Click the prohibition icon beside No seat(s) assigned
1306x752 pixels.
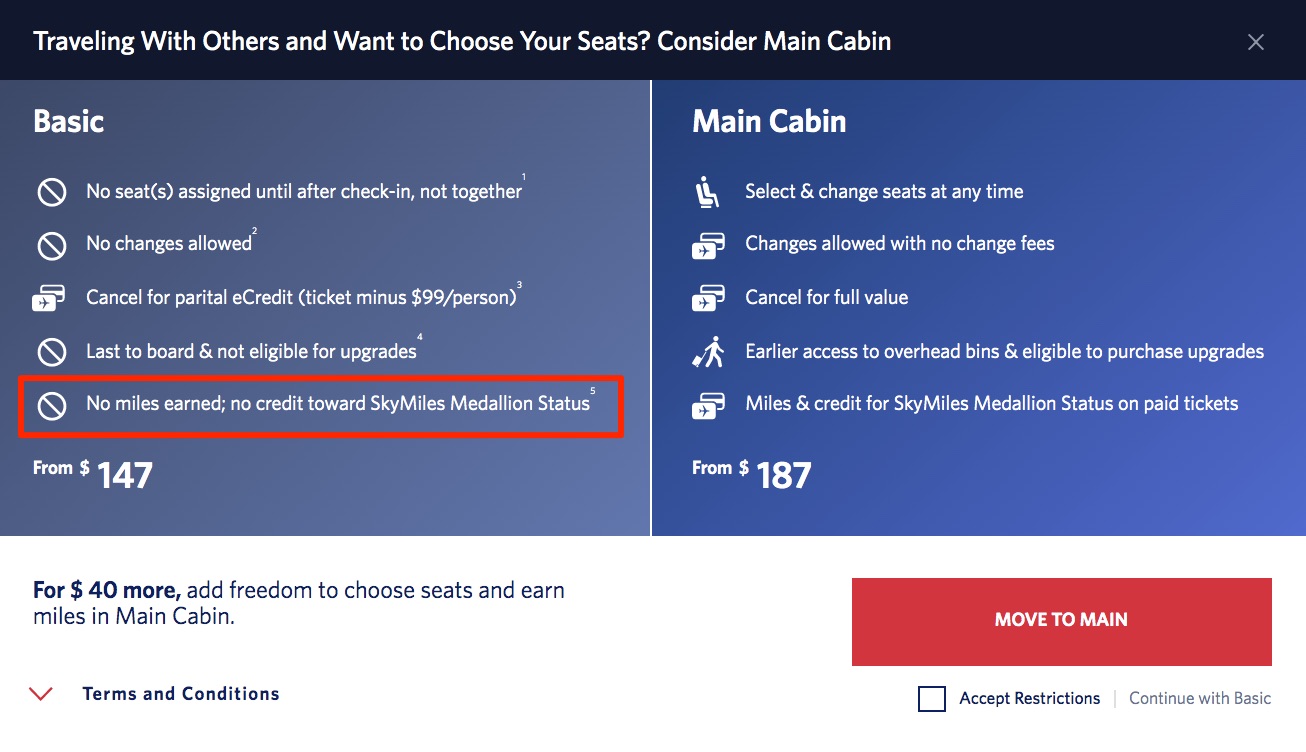coord(52,192)
